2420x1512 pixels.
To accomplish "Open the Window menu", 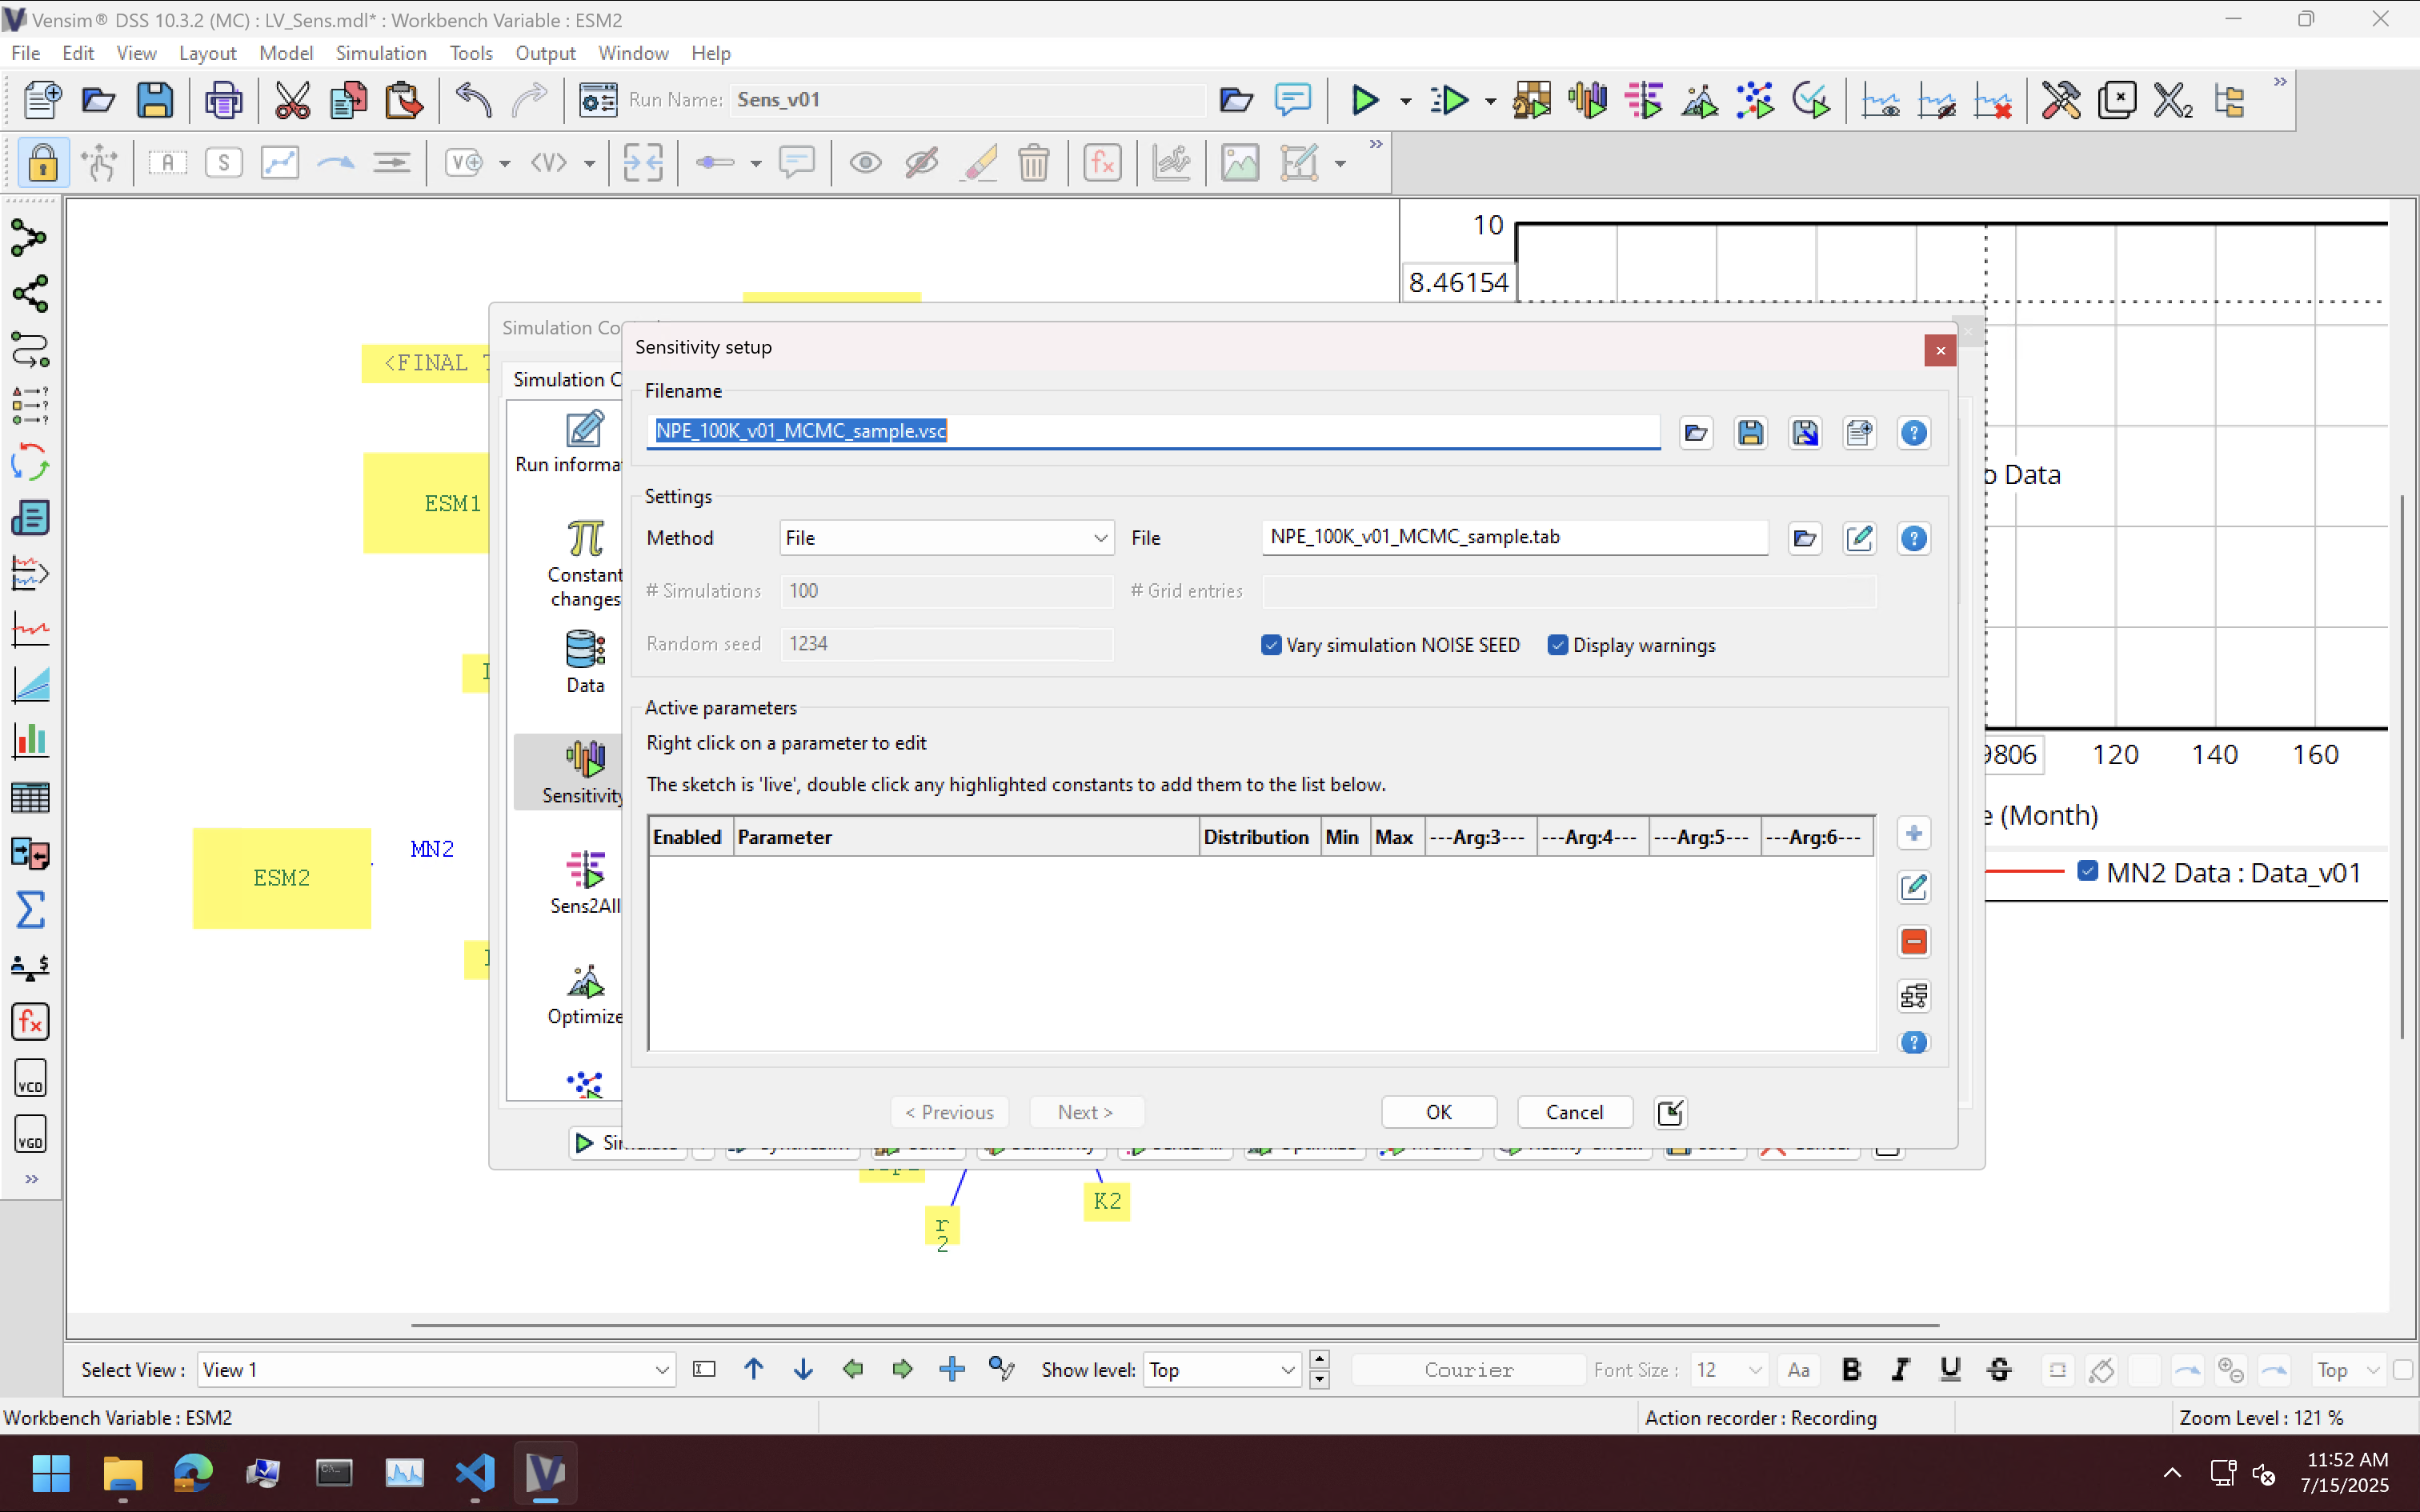I will [x=633, y=53].
